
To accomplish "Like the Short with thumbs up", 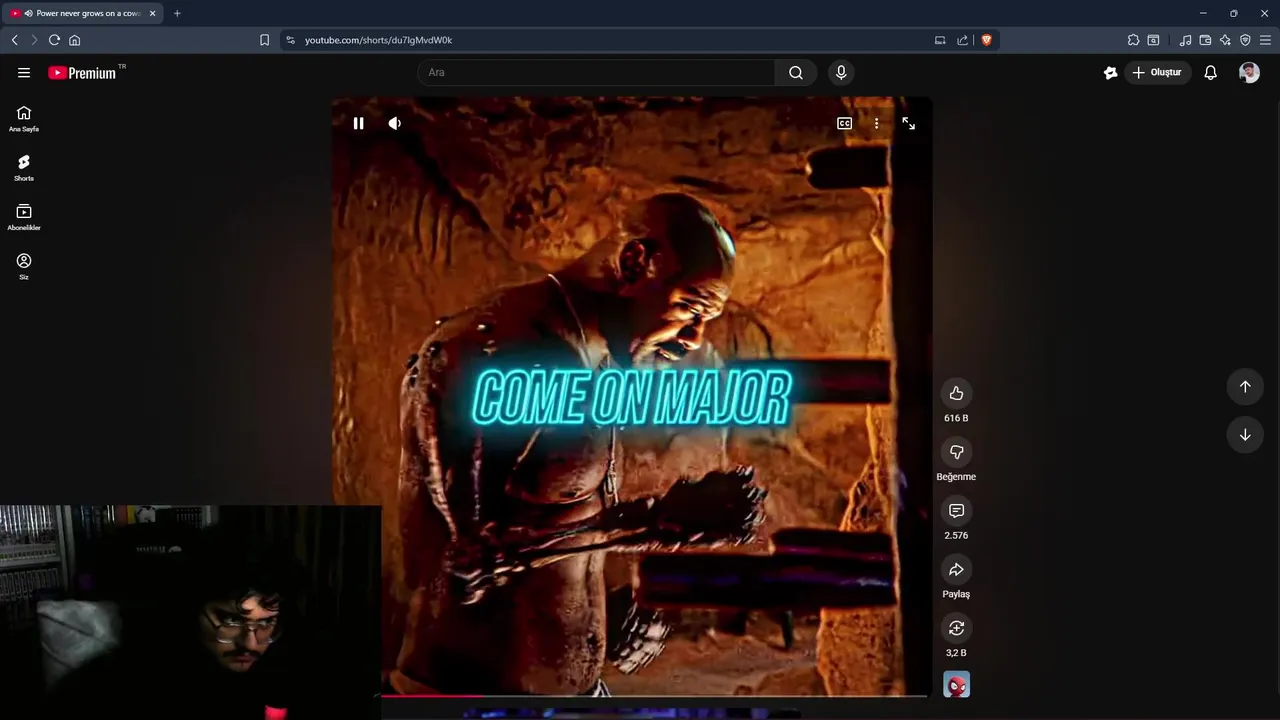I will click(x=956, y=393).
